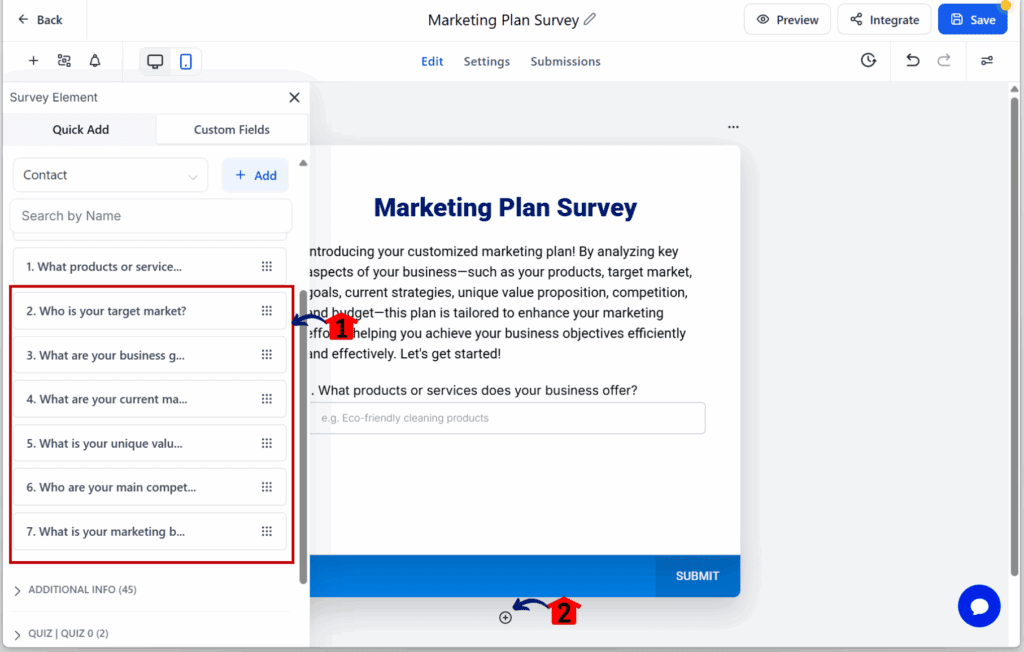Click the products or services question label
The image size is (1024, 652).
(x=475, y=391)
